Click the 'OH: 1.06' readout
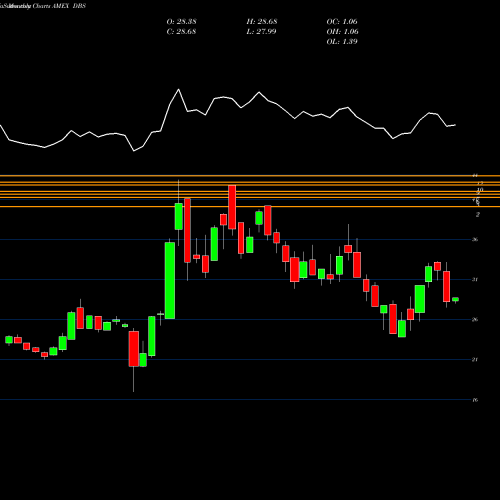The height and width of the screenshot is (500, 500). pos(342,32)
